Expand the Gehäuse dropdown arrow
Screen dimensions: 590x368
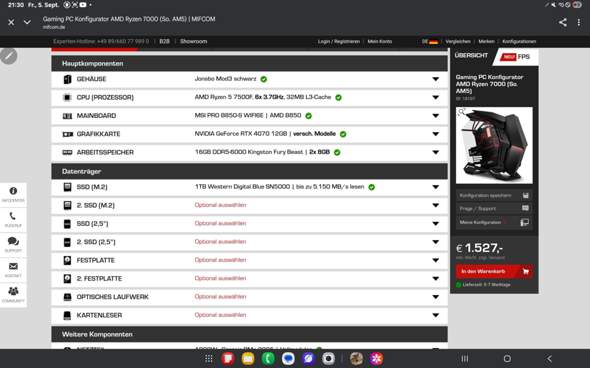point(435,79)
